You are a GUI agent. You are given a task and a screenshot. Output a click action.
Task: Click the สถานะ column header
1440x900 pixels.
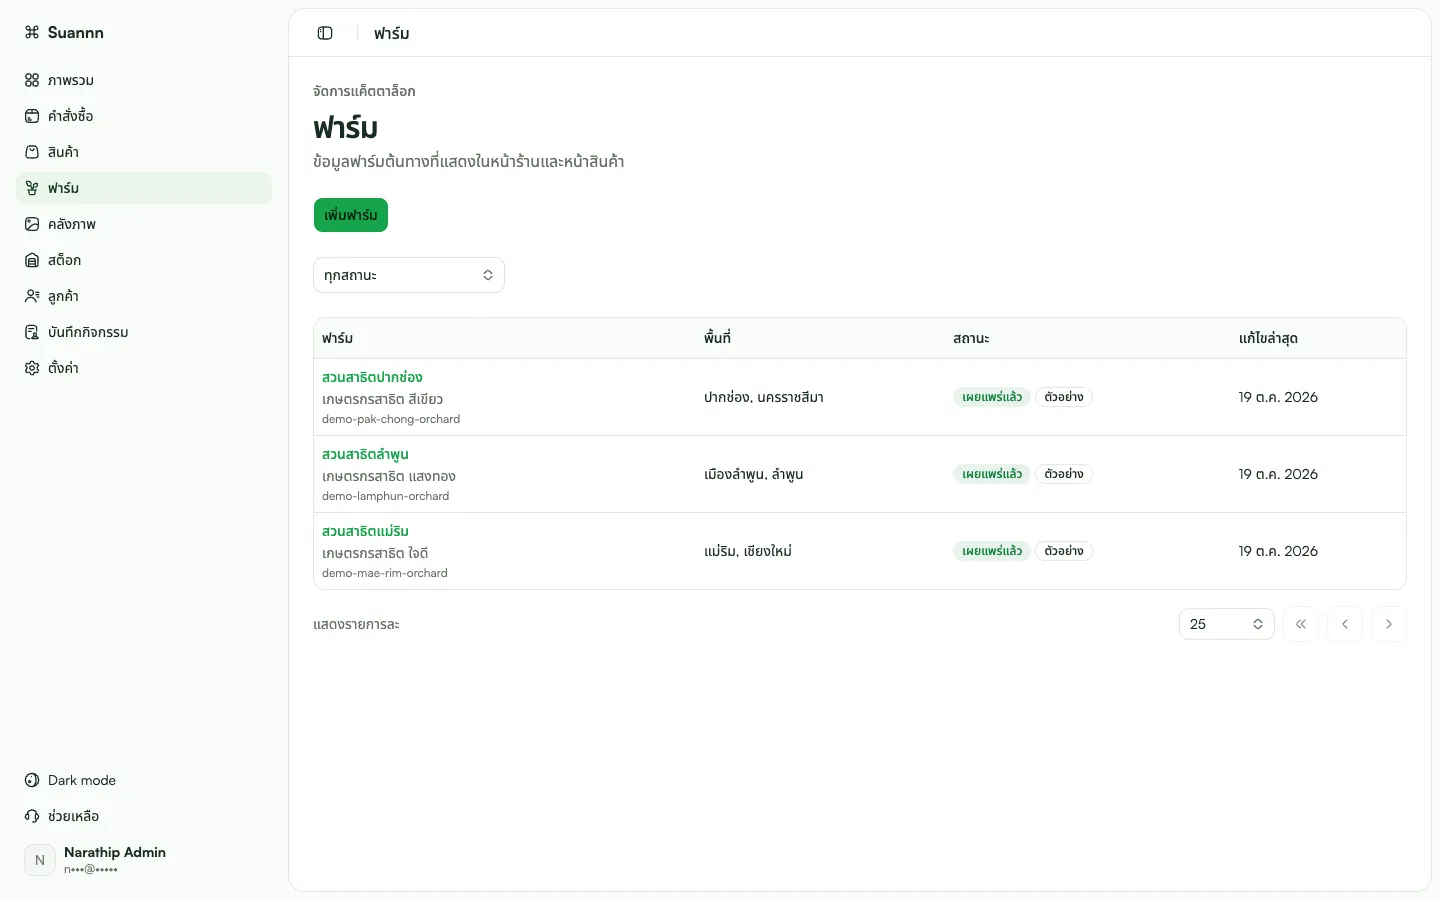coord(971,338)
